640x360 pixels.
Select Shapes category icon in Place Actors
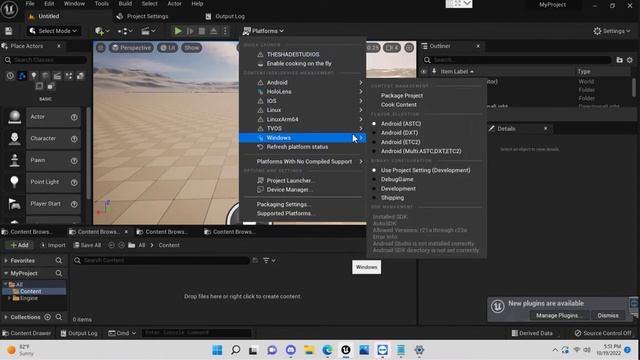point(45,76)
